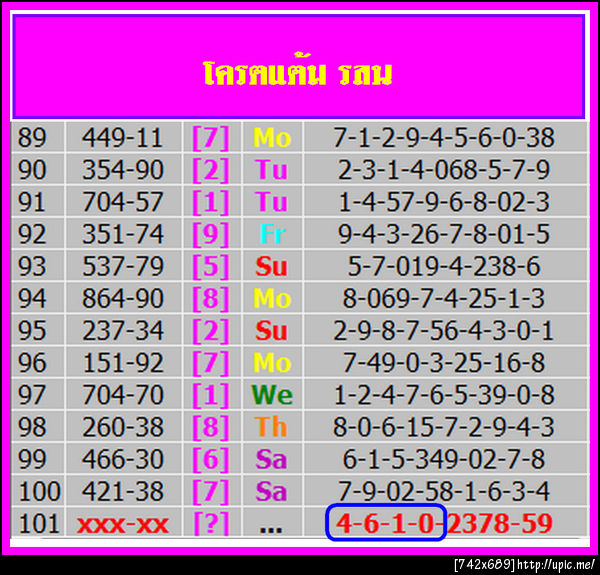Click the result 704-57
600x575 pixels.
(122, 202)
